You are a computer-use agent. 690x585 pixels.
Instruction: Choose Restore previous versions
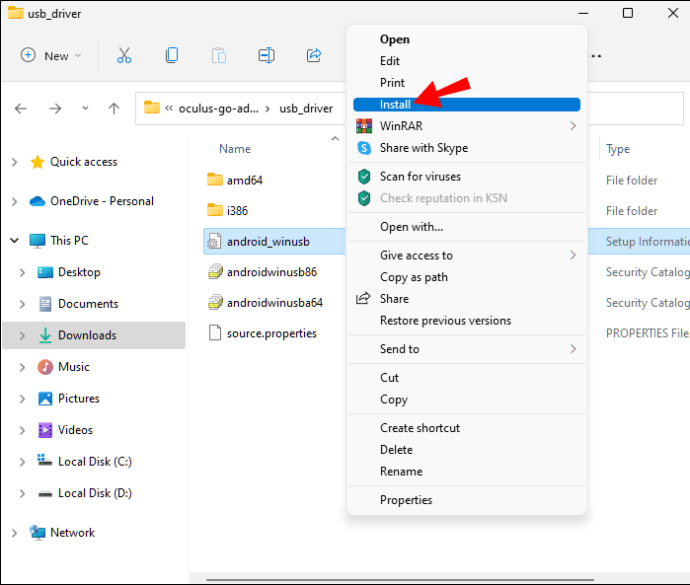[466, 320]
